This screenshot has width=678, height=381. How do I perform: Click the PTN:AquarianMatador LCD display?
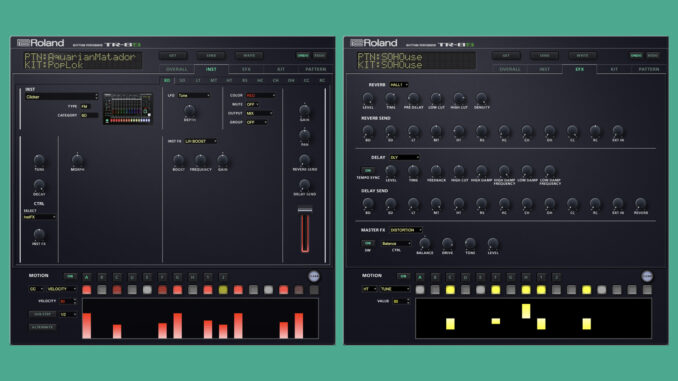pyautogui.click(x=82, y=61)
